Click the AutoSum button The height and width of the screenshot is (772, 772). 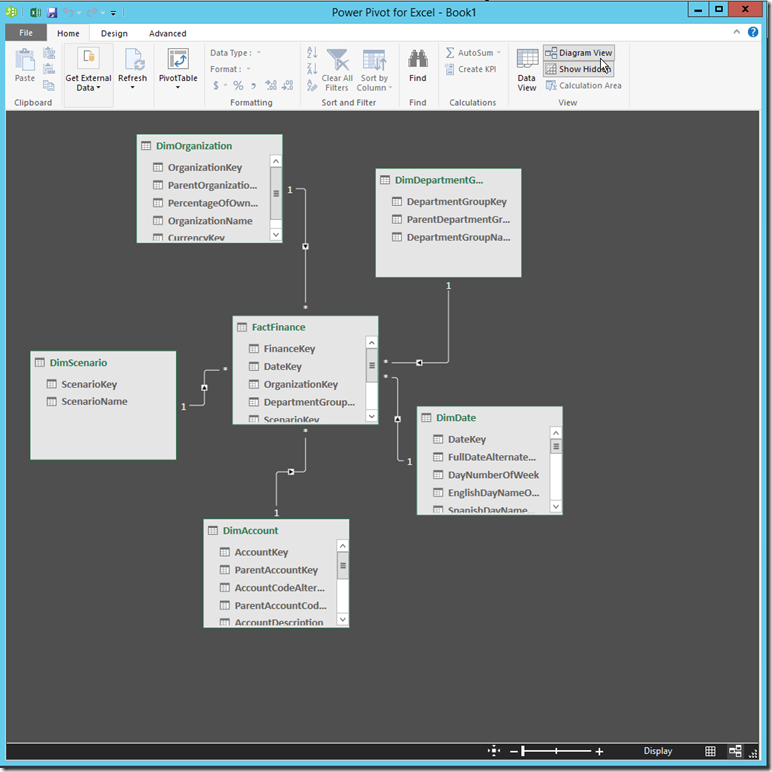[473, 53]
